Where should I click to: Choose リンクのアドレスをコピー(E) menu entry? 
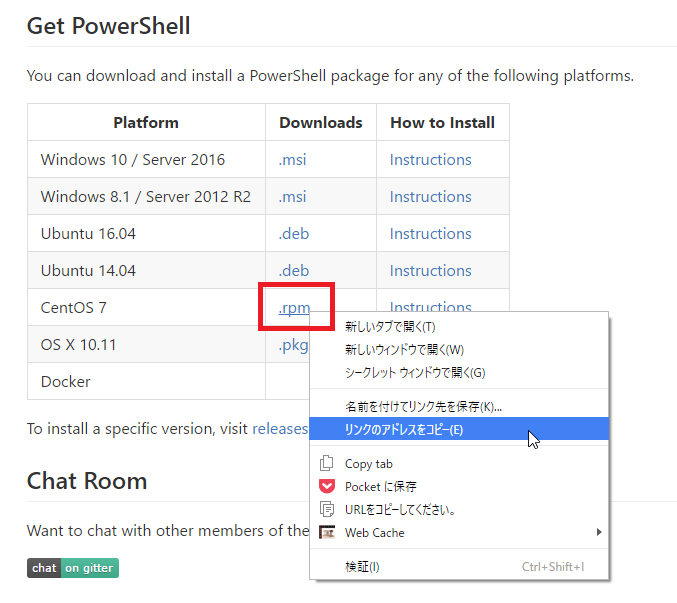point(459,429)
